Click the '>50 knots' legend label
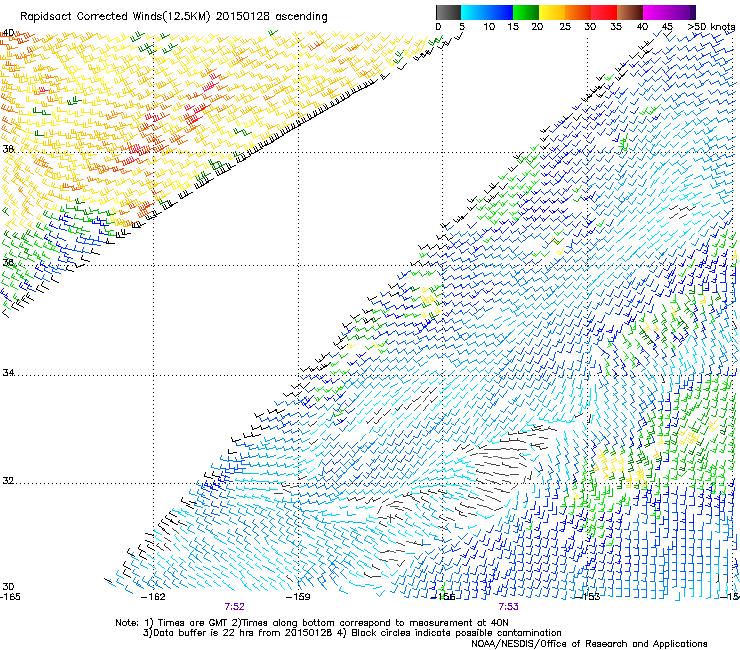Screen dimensions: 740x650 coord(711,27)
